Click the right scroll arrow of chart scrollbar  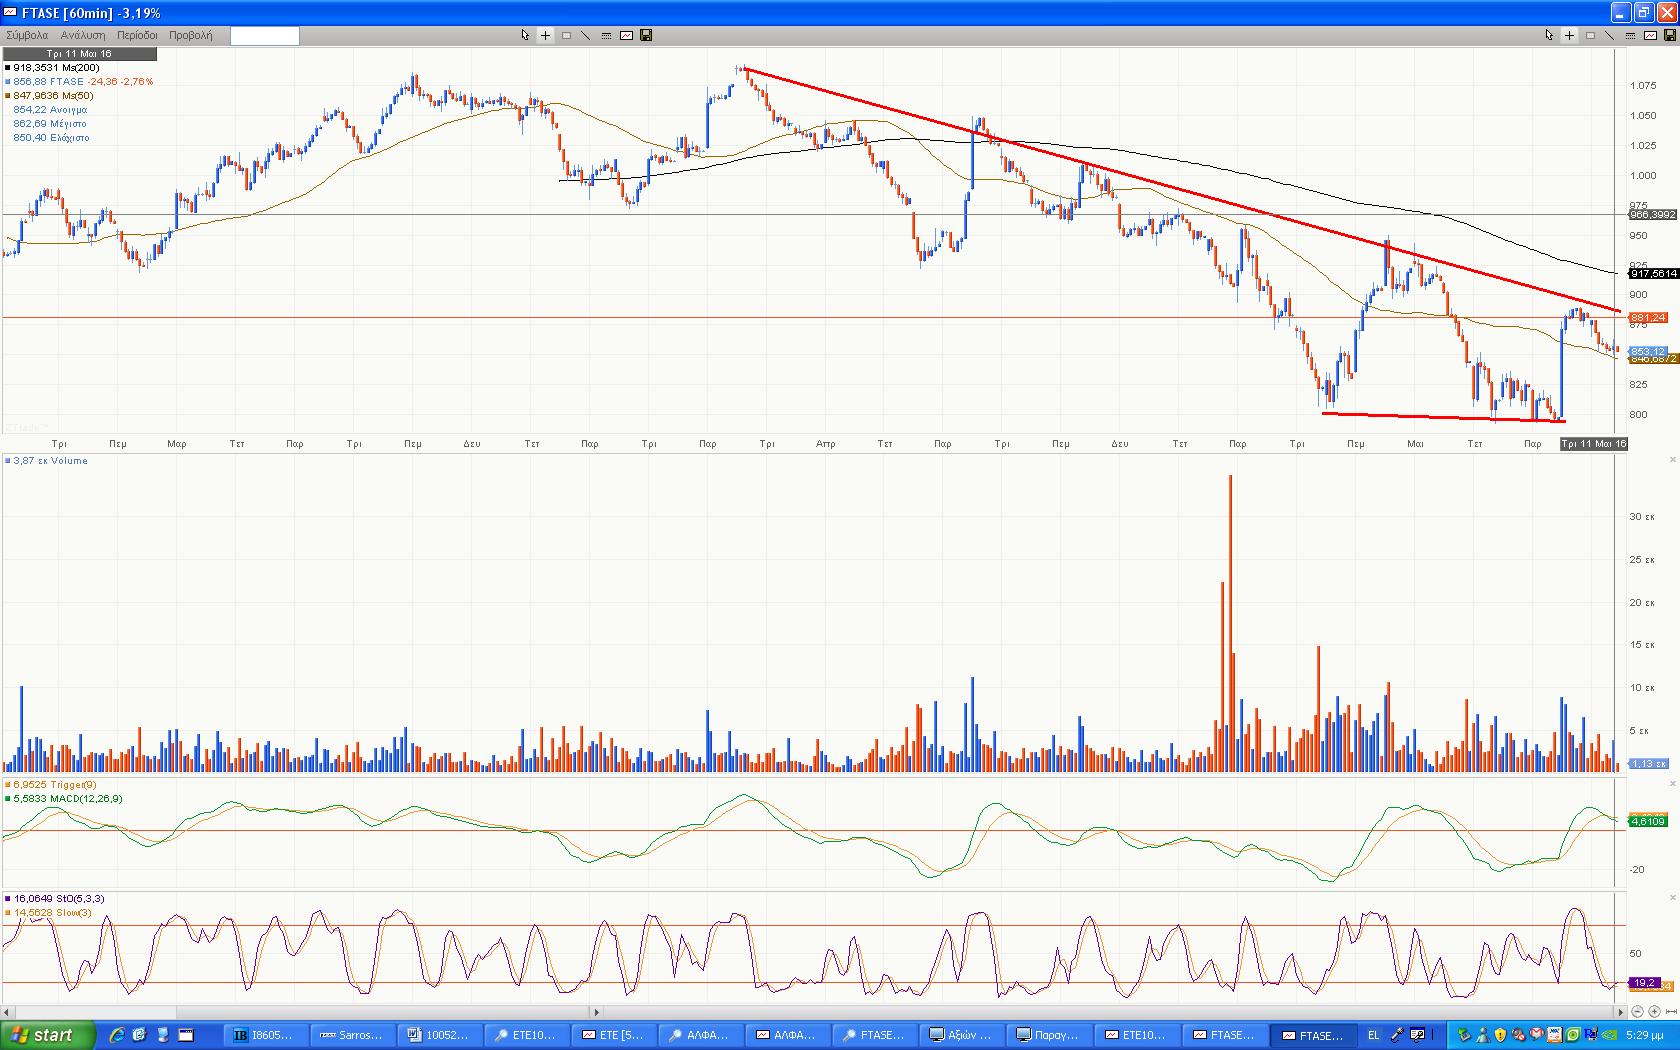[1620, 1012]
